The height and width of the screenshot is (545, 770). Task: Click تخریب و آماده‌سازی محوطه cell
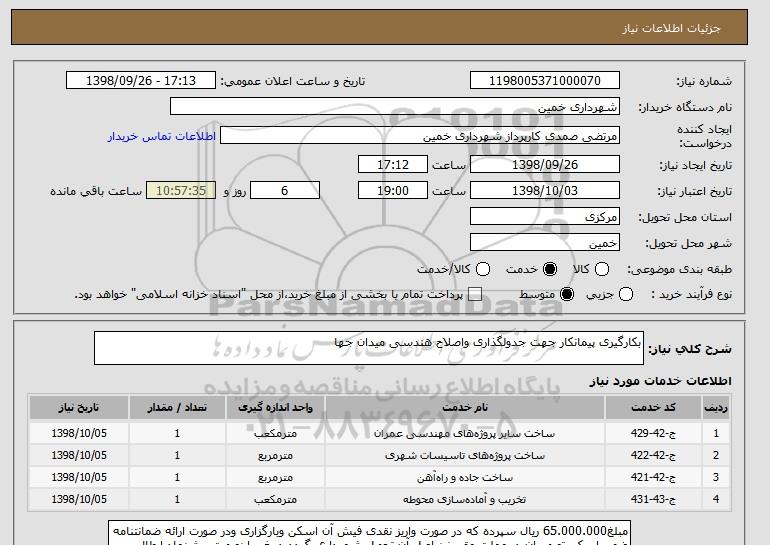(465, 499)
